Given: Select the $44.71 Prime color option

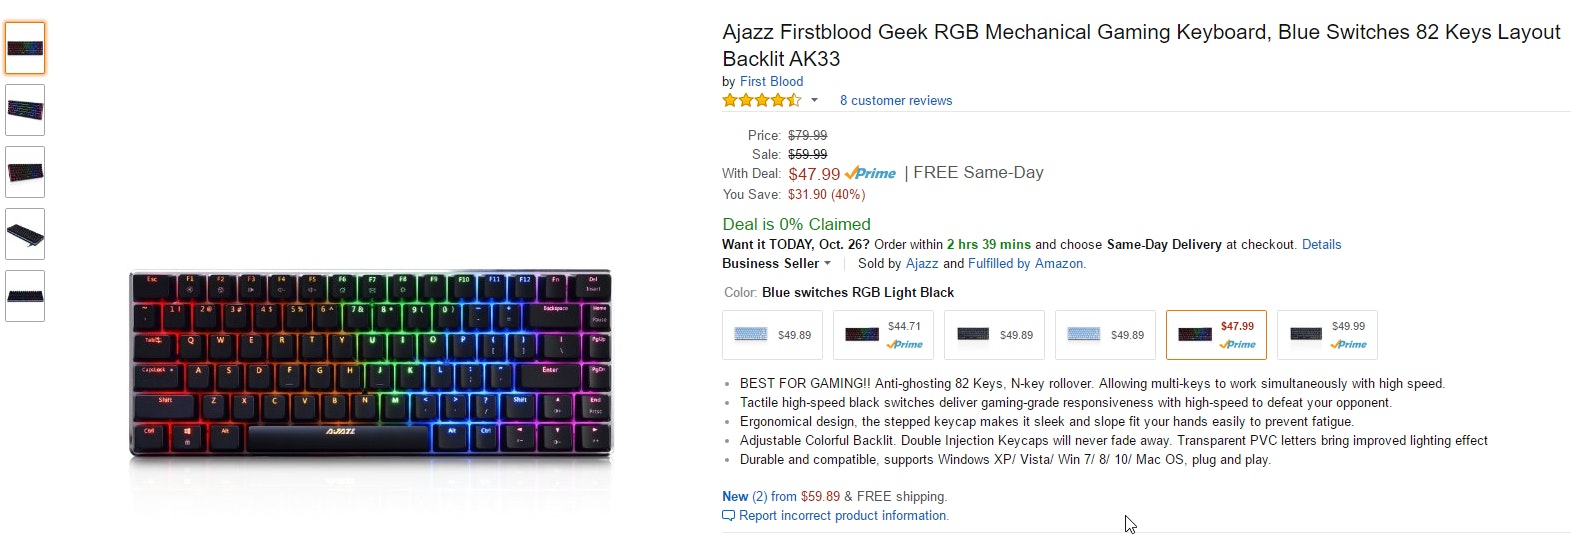Looking at the screenshot, I should (883, 335).
